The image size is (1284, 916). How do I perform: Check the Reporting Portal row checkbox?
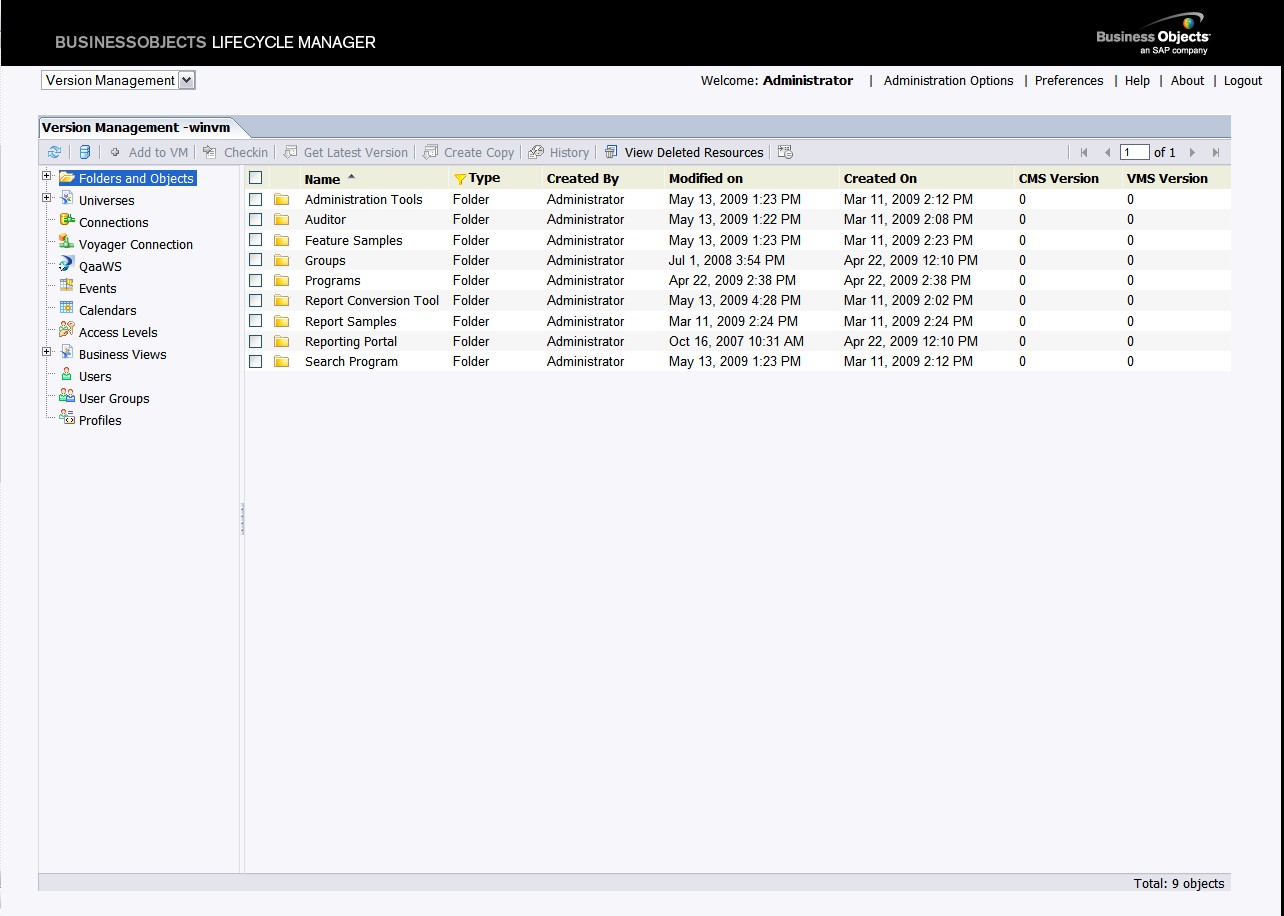coord(256,341)
